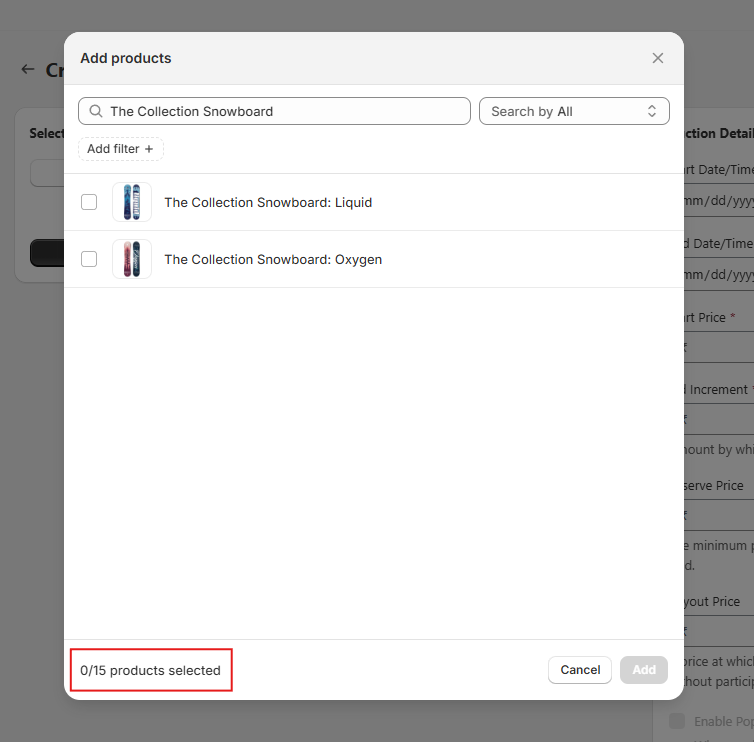Click the Add filter button
The width and height of the screenshot is (754, 742).
coord(120,149)
